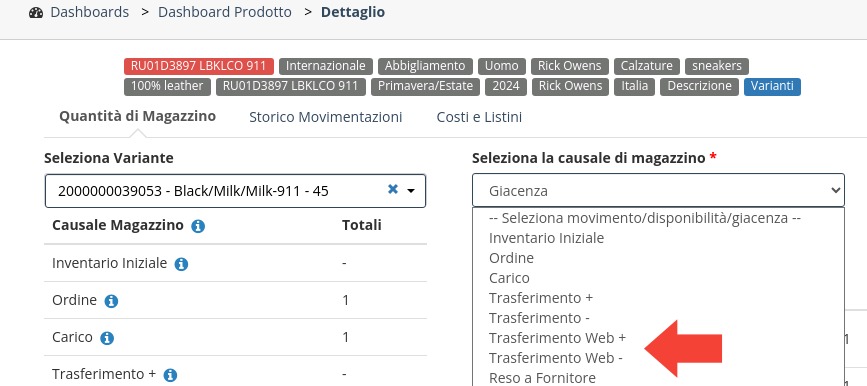
Task: Click the Dashboards gauge icon in breadcrumb
Action: pyautogui.click(x=36, y=12)
